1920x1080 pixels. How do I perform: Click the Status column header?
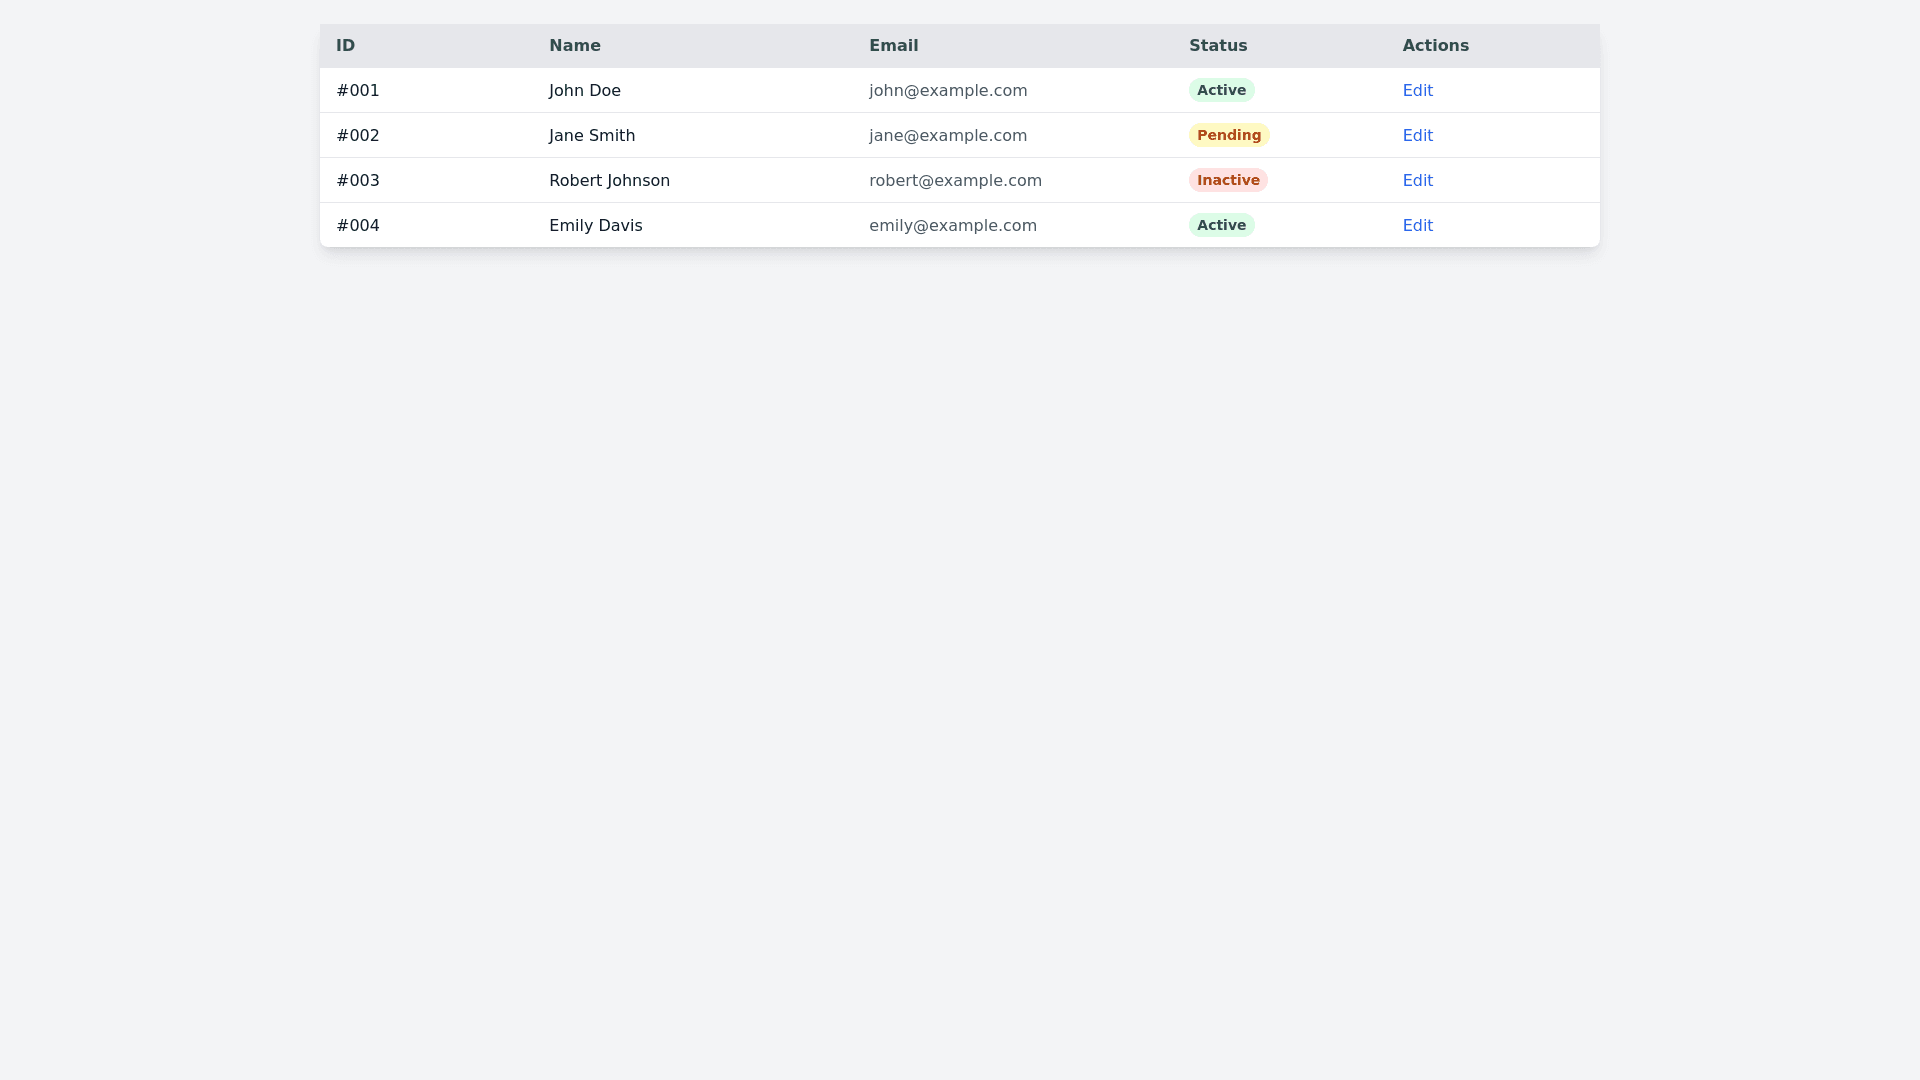(1217, 46)
